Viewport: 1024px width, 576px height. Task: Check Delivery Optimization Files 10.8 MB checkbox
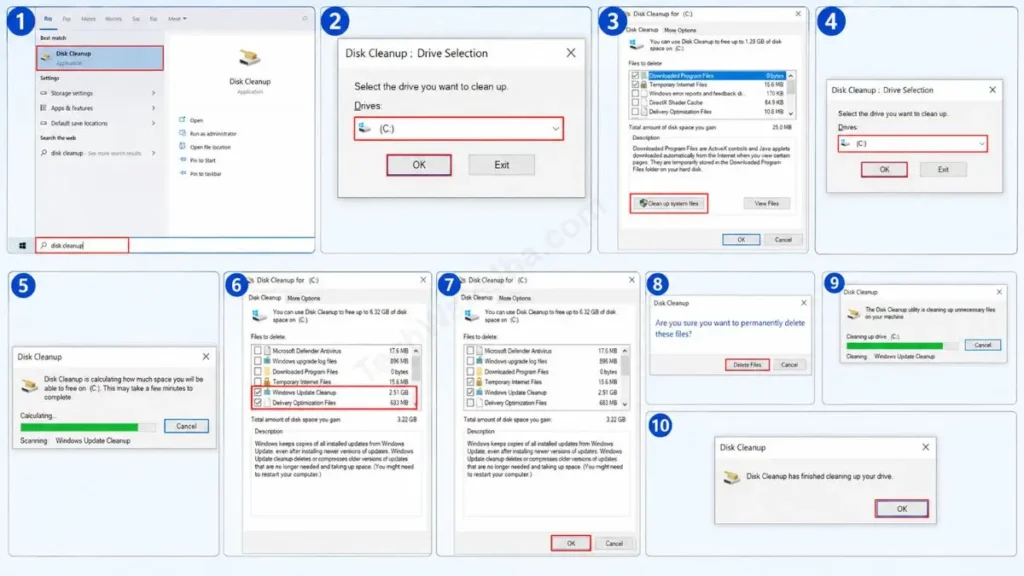[635, 112]
